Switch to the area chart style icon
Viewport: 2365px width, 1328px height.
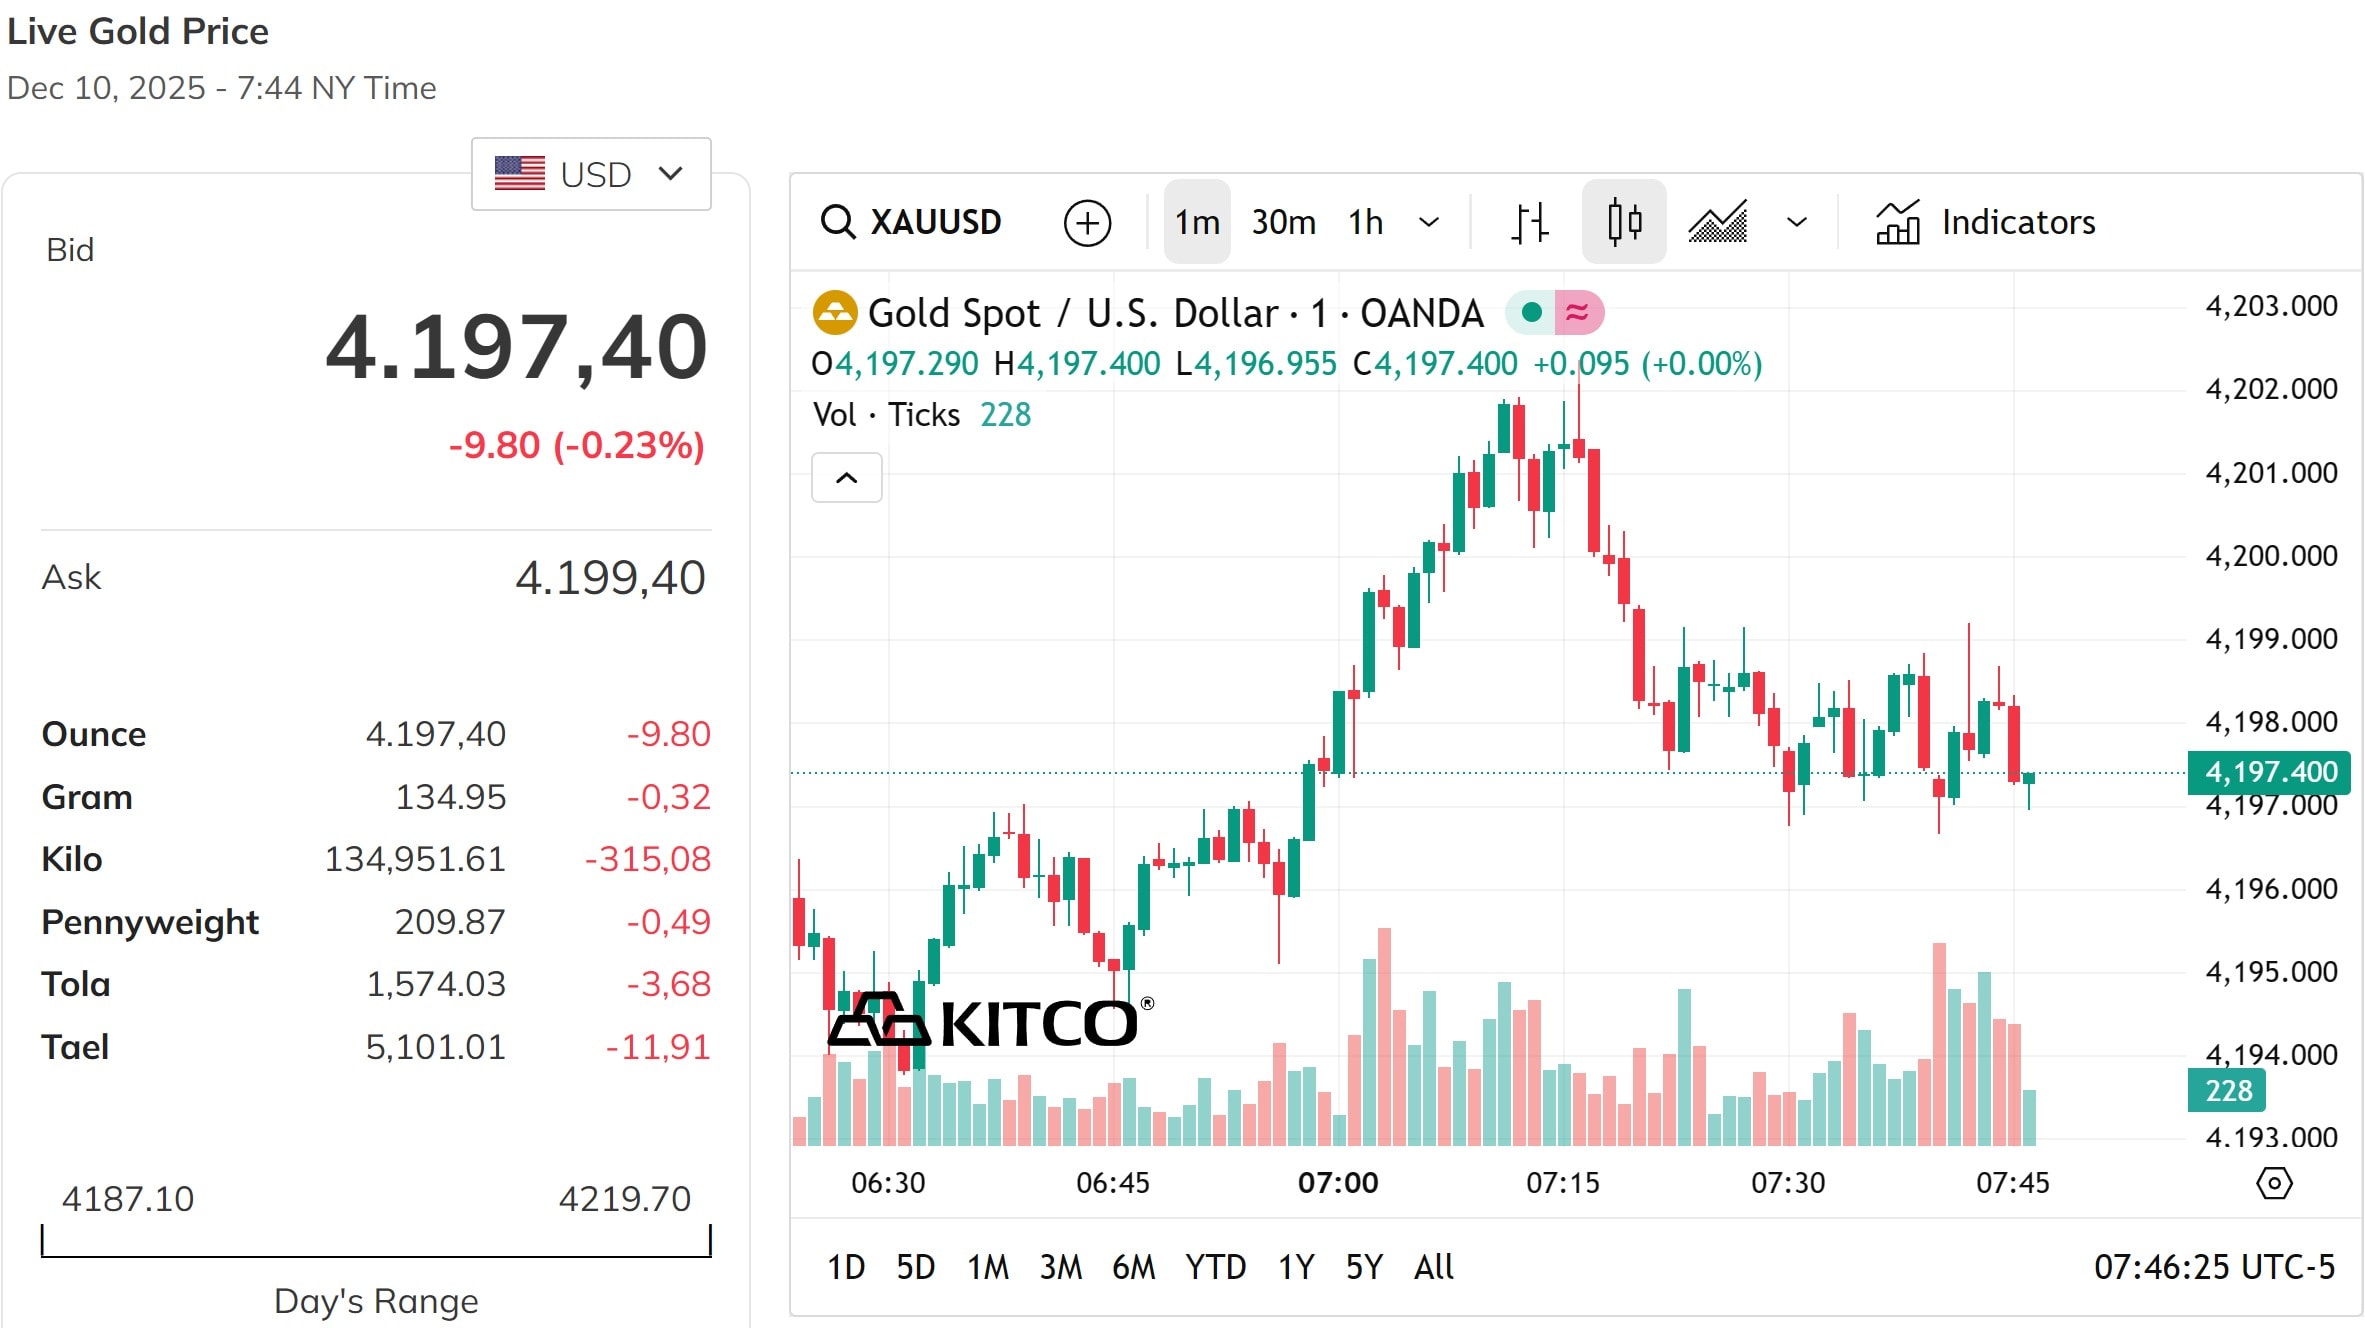tap(1718, 221)
